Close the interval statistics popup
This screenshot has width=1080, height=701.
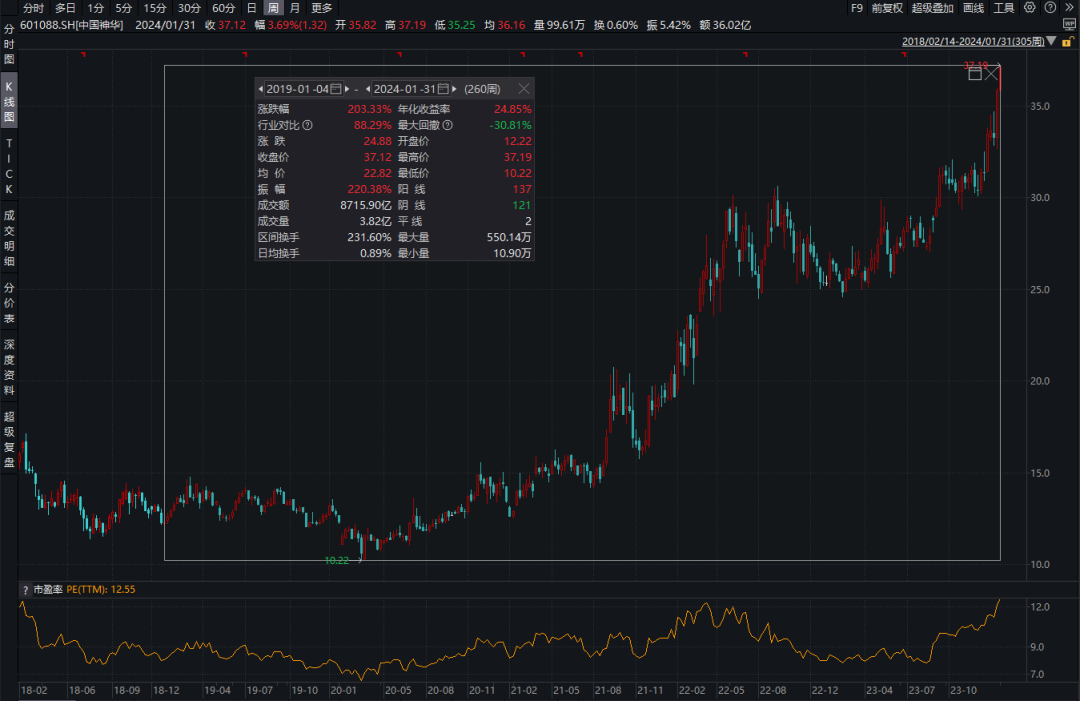coord(523,89)
